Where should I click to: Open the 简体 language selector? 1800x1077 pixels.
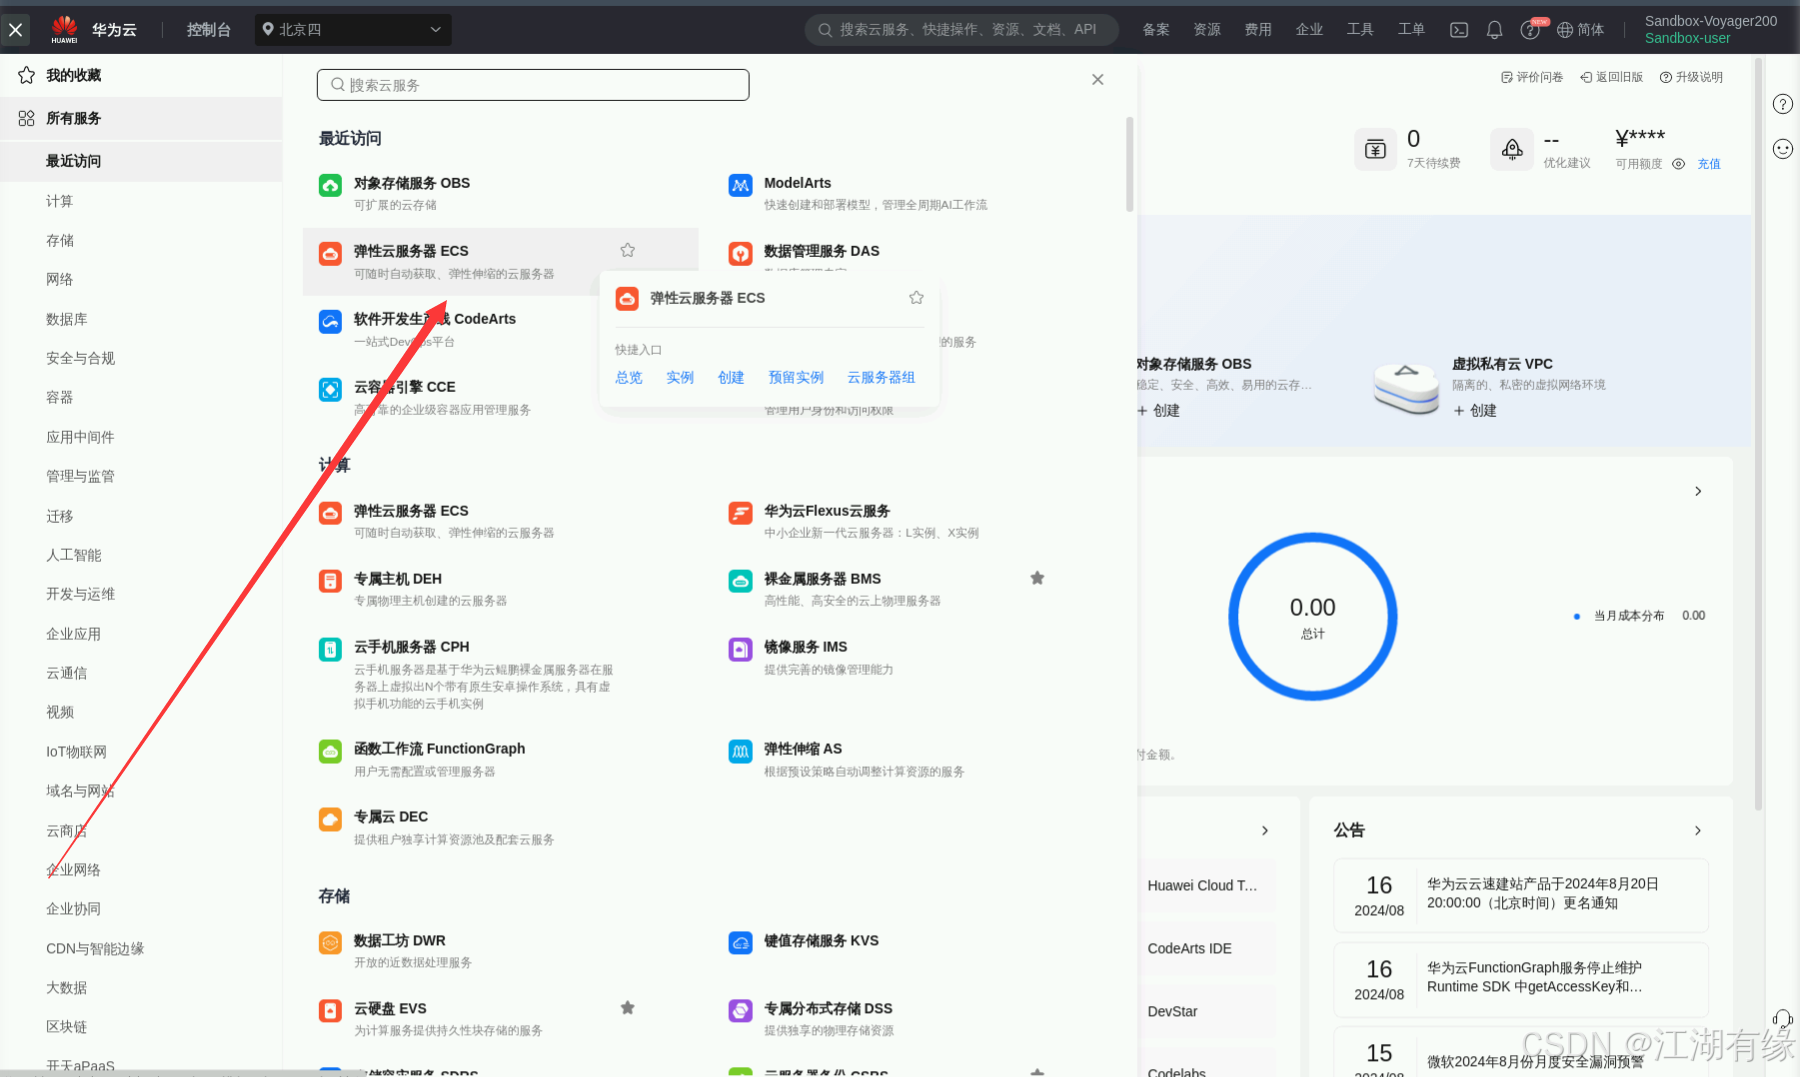pos(1581,30)
